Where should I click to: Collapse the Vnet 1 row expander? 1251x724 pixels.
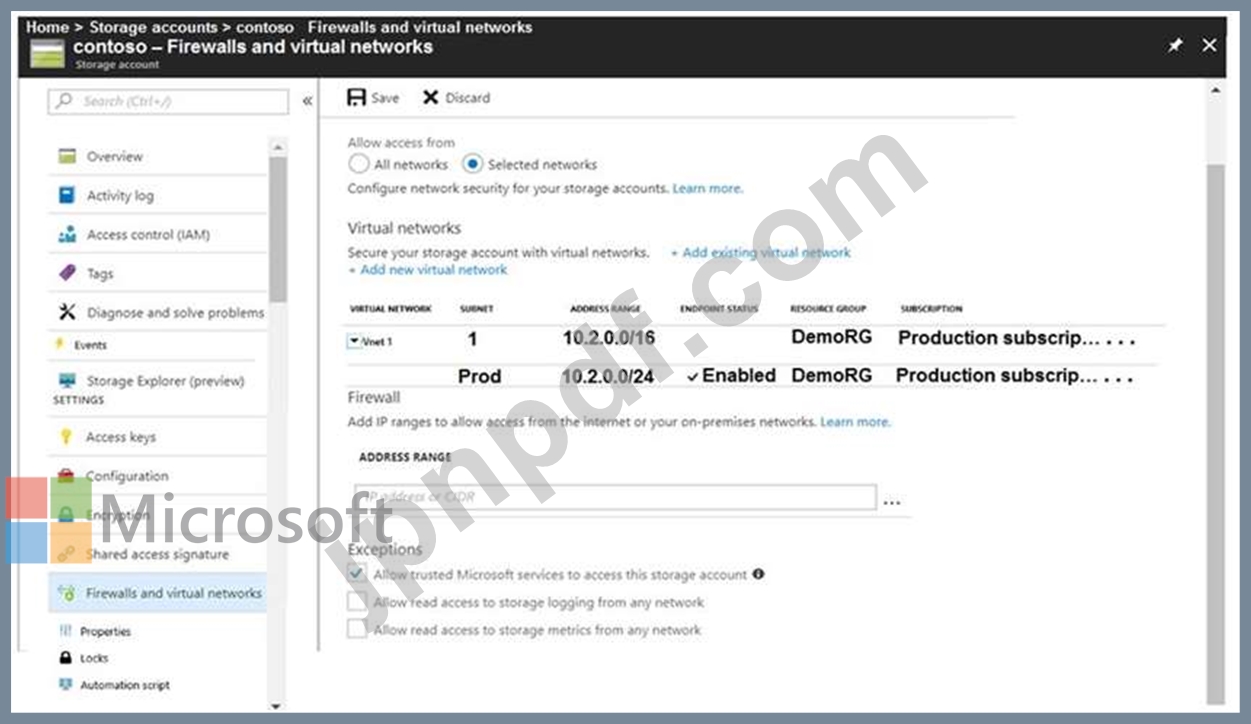354,341
